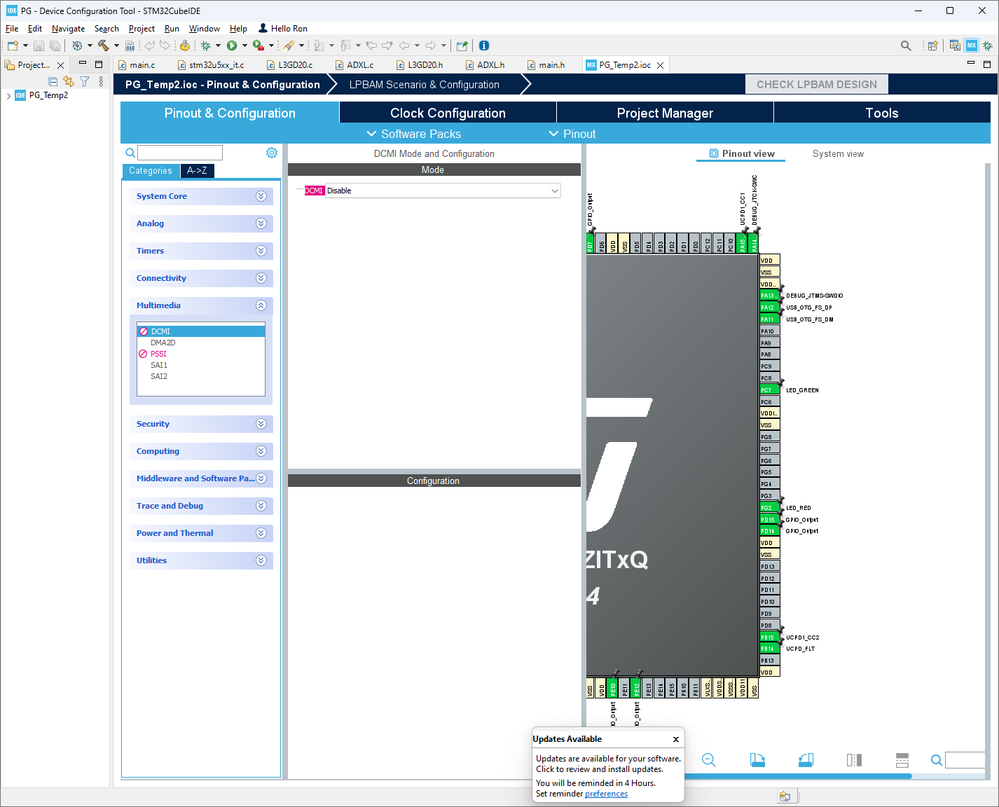Click the status bar updates icon

[785, 796]
